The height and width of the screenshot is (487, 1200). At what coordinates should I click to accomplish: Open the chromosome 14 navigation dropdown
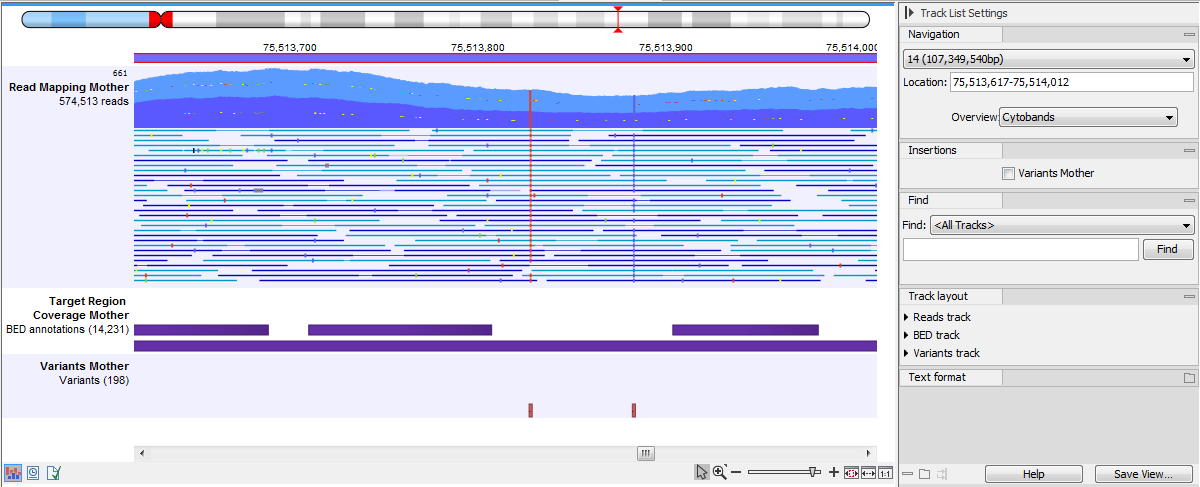(1047, 61)
